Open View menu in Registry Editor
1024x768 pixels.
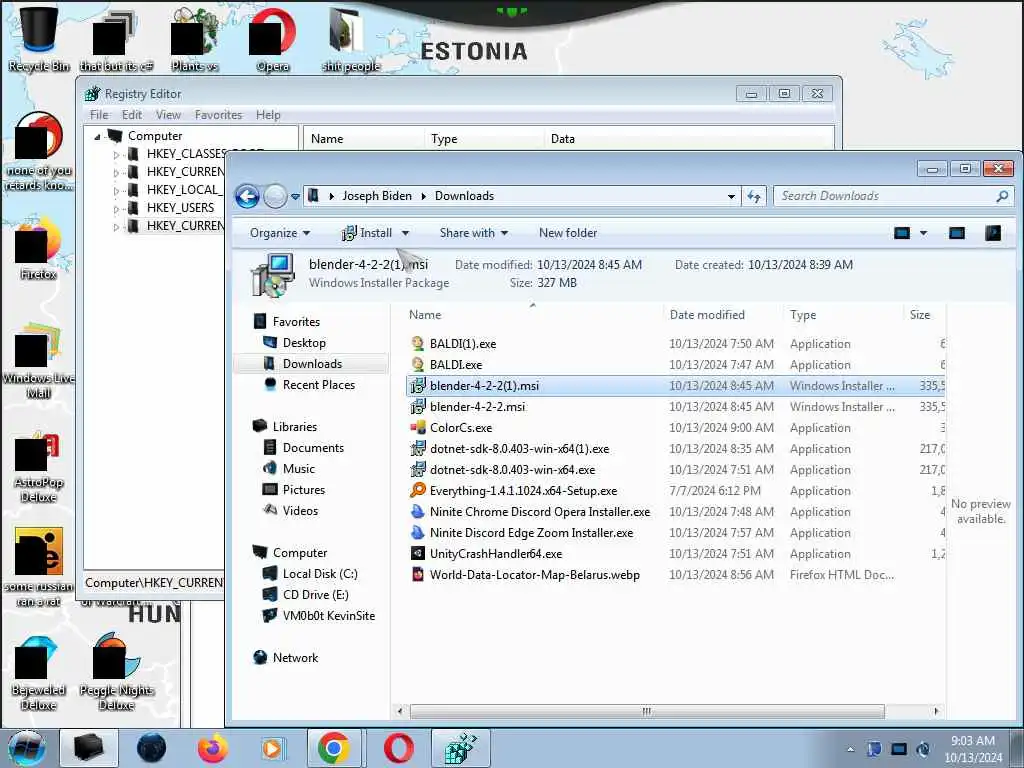(168, 115)
